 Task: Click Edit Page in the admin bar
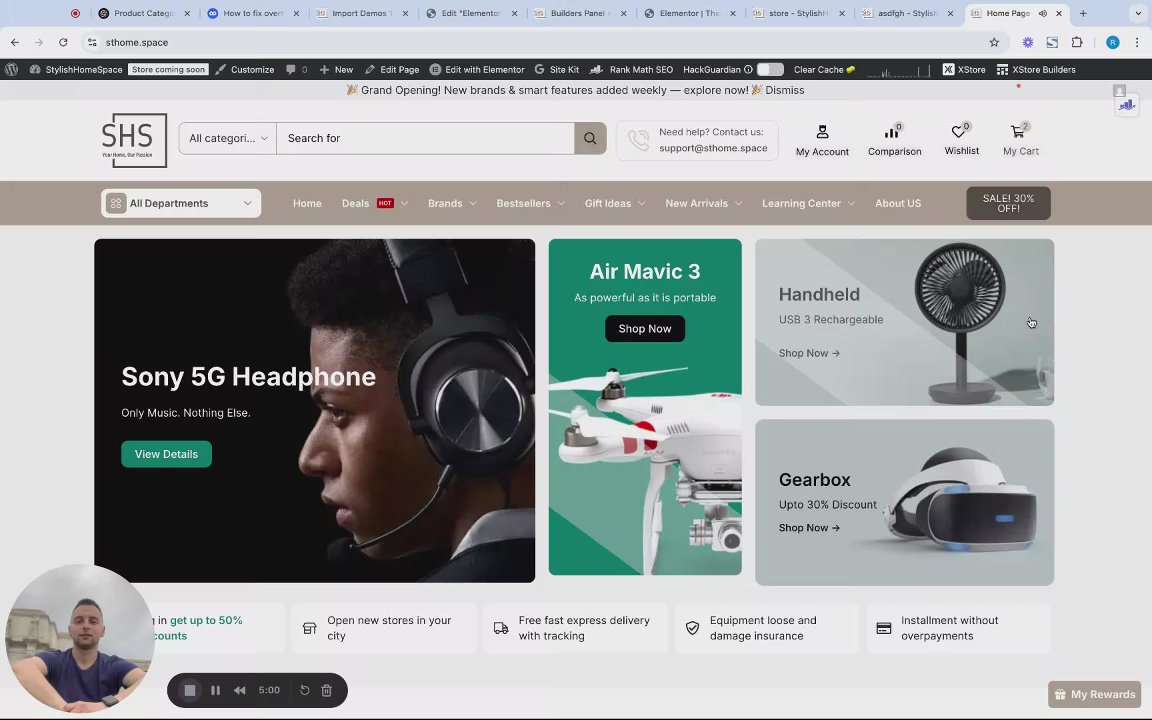[x=392, y=69]
